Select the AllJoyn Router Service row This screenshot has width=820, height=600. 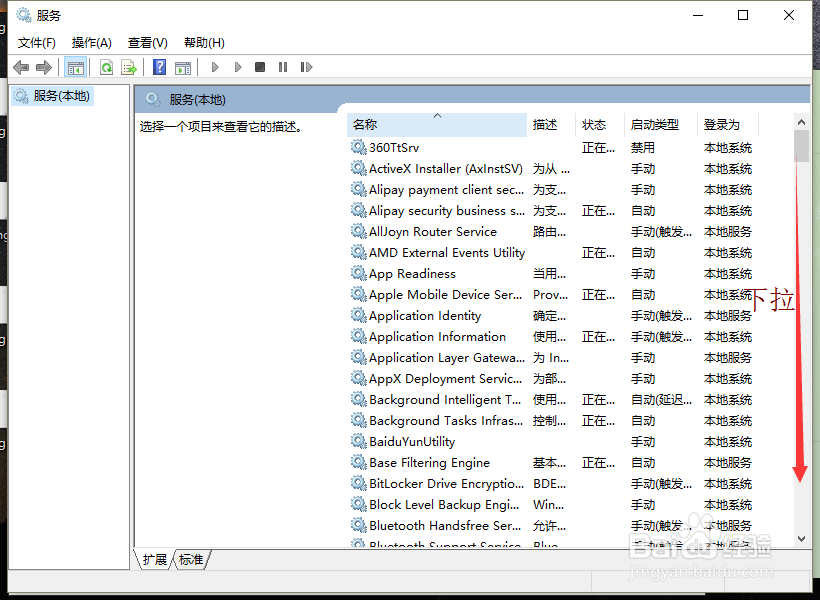coord(432,231)
